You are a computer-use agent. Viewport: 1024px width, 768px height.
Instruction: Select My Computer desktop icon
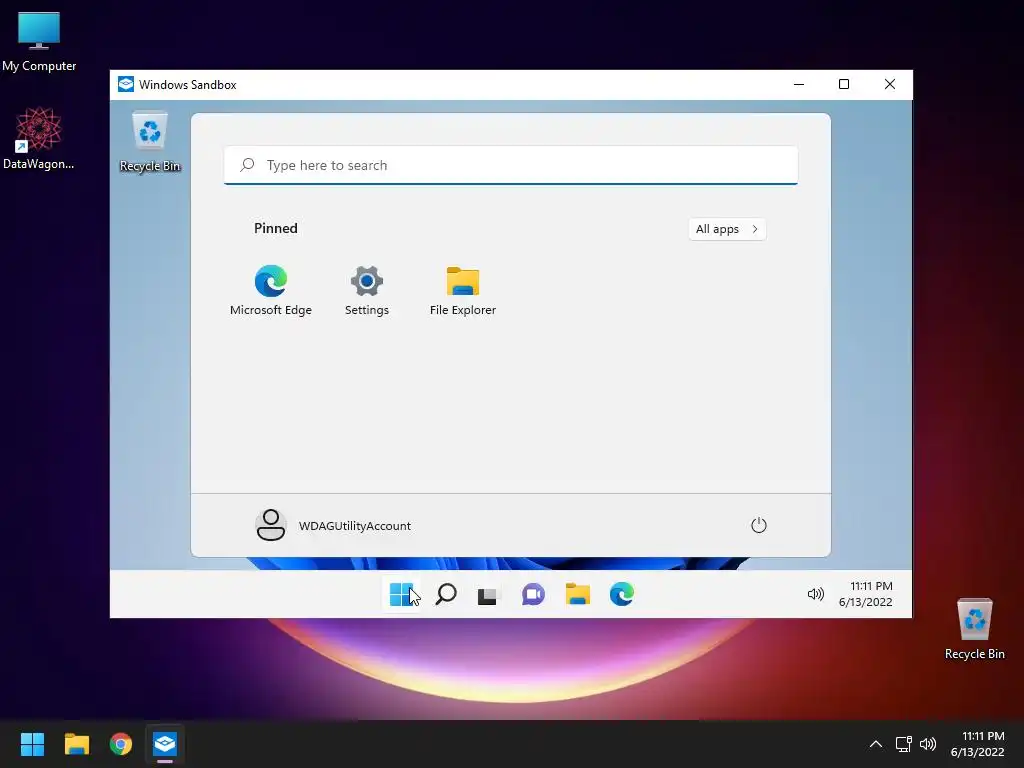click(x=39, y=41)
